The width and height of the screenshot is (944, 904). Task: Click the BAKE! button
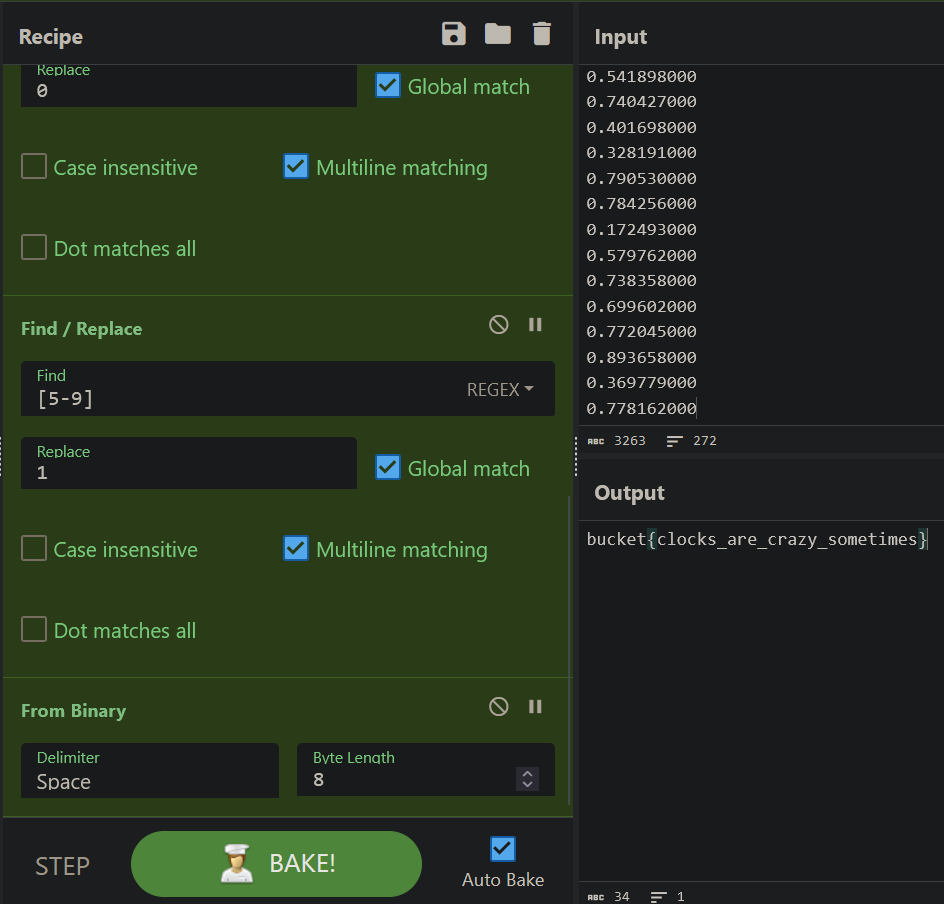276,864
